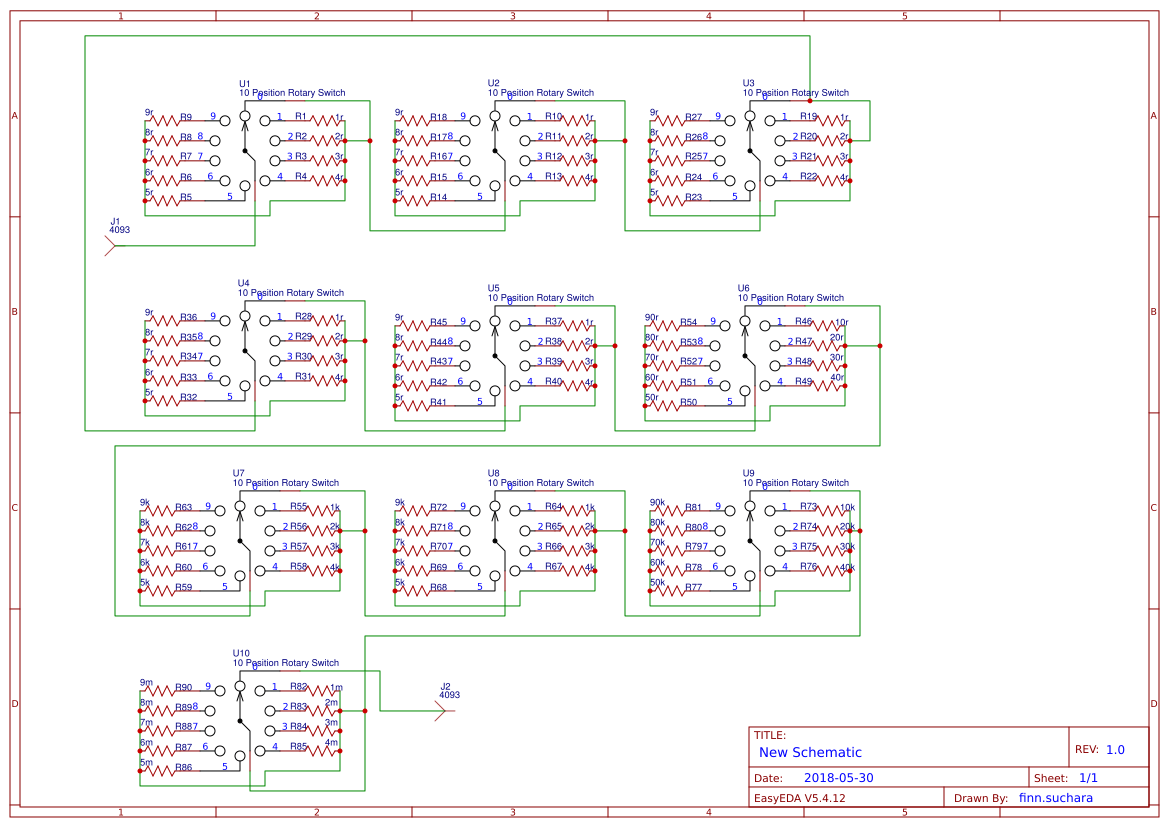Select resistor label R27
The height and width of the screenshot is (827, 1169).
(693, 117)
